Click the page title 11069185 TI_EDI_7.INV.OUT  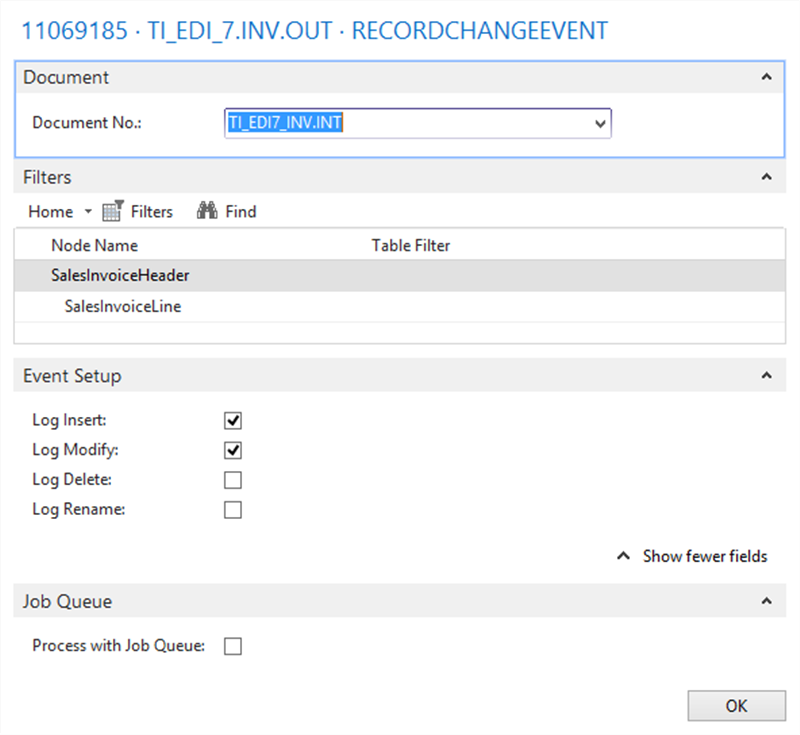(x=314, y=31)
